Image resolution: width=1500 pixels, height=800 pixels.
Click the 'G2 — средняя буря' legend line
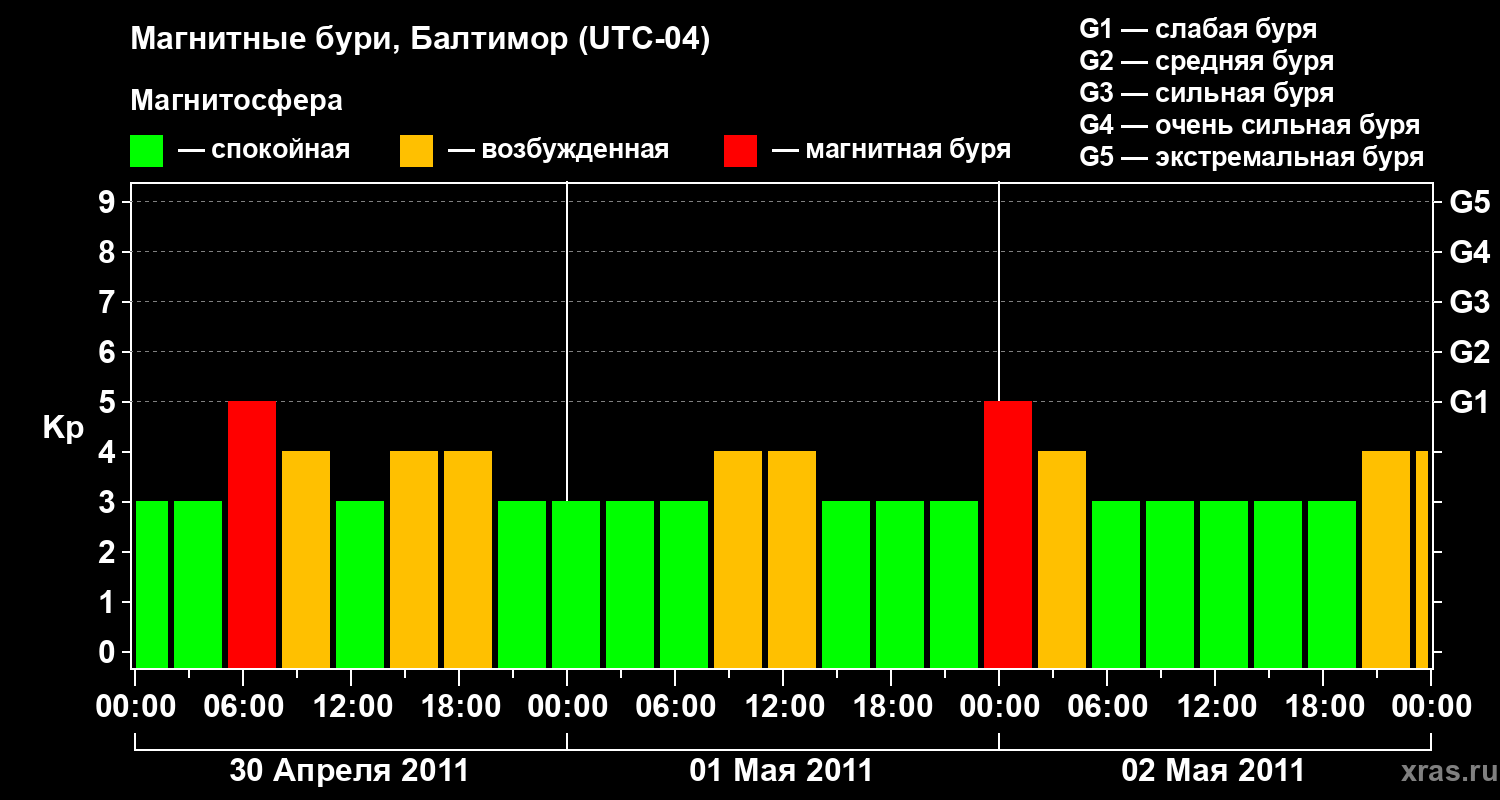coord(1207,61)
